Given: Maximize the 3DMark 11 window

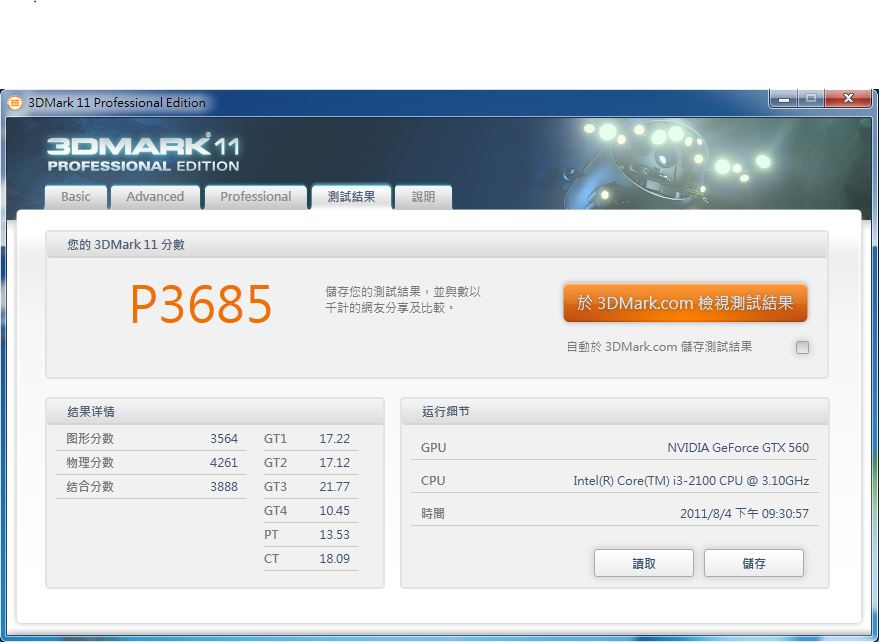Looking at the screenshot, I should pos(810,99).
